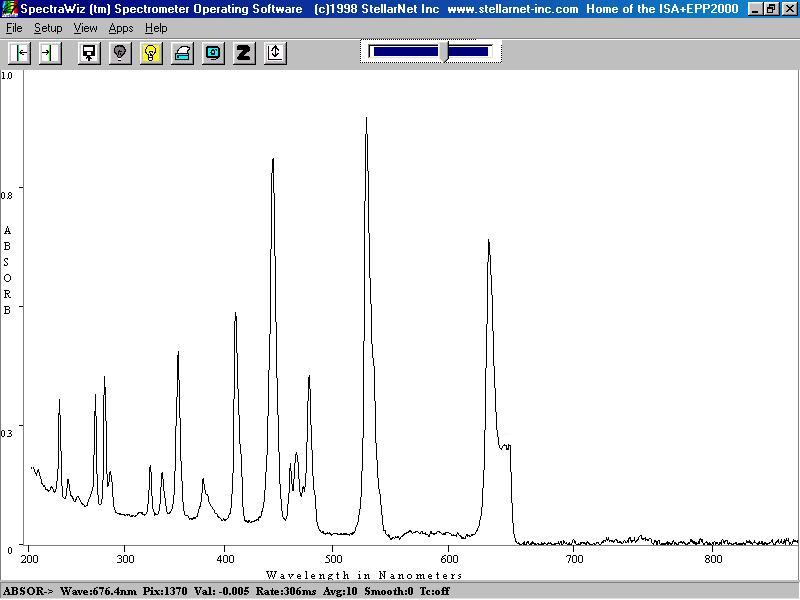Click the Wave:676.4nm status bar readout
Screen dimensions: 800x600
pyautogui.click(x=98, y=591)
